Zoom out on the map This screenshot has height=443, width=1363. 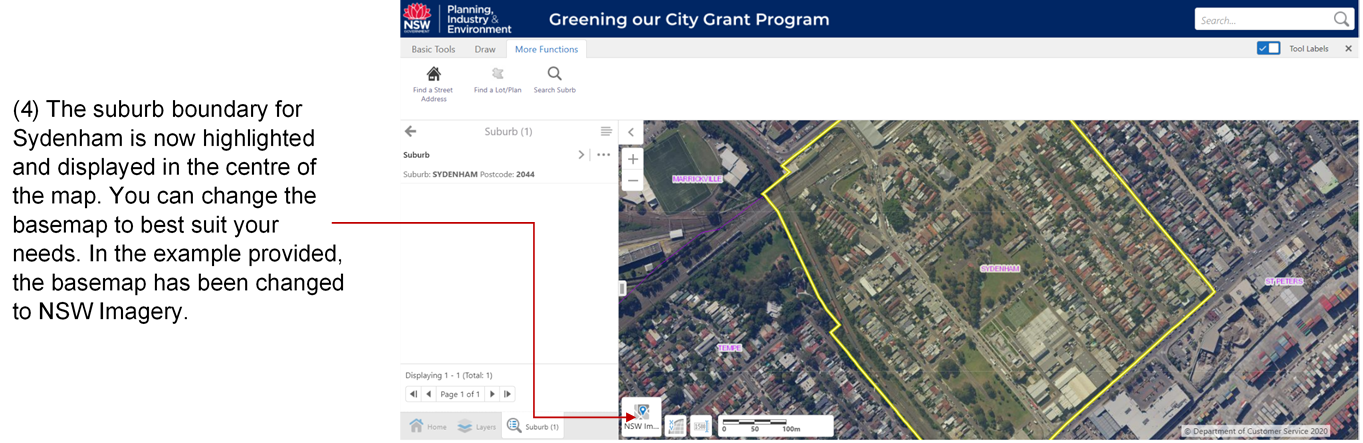coord(632,181)
